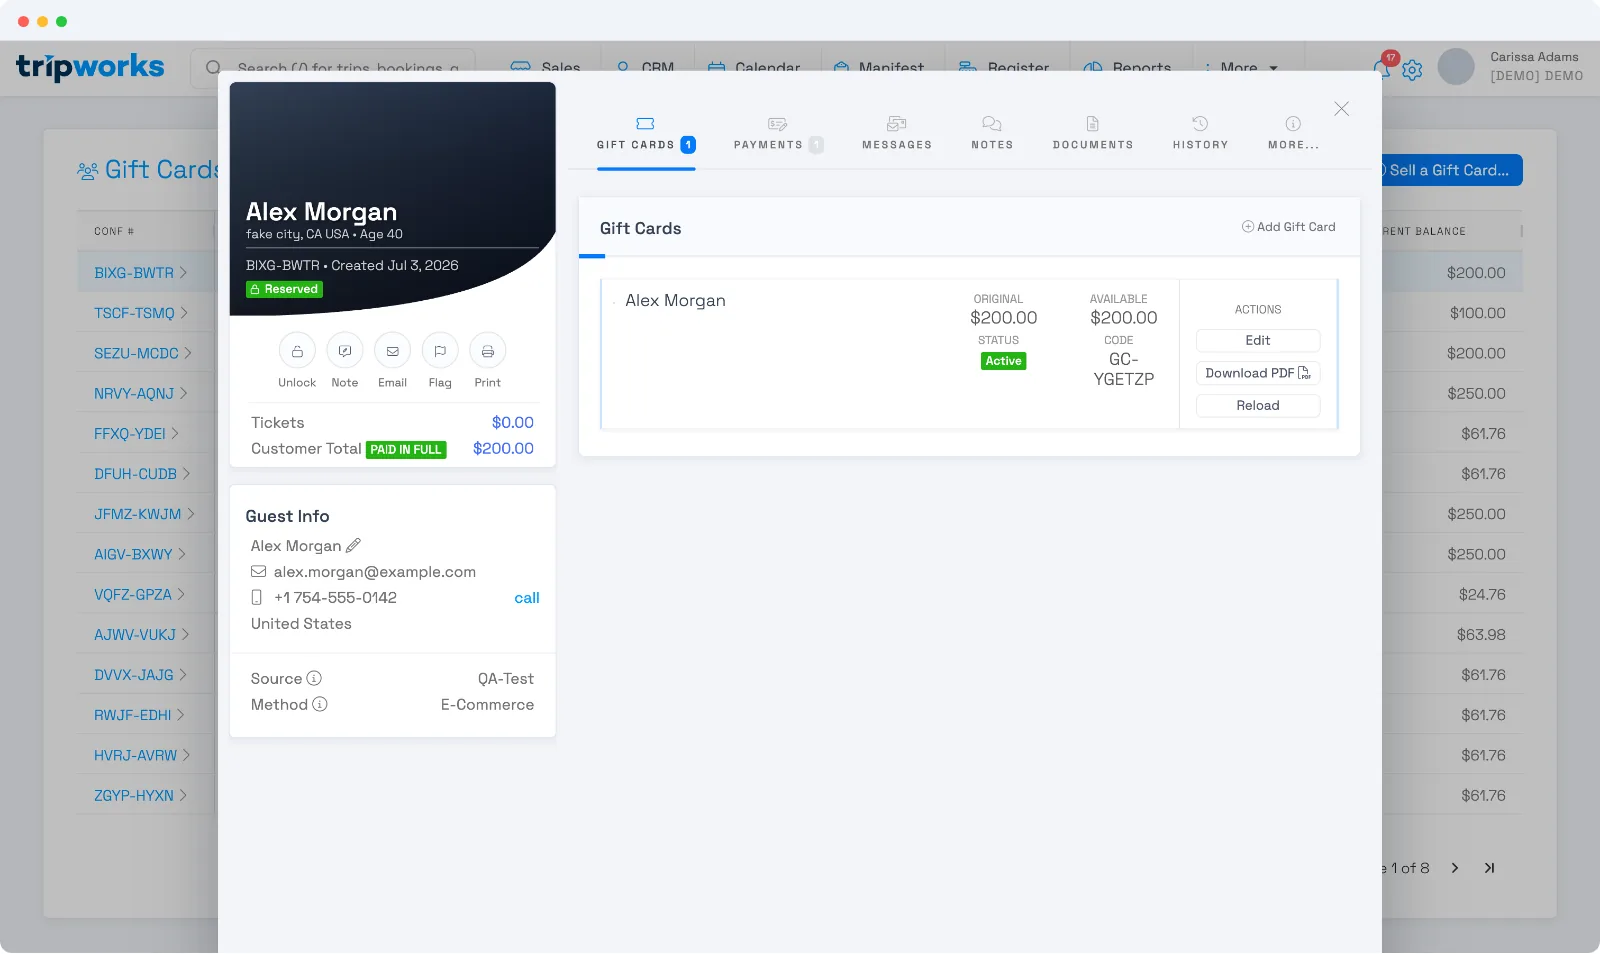Open the Calendar menu item
The width and height of the screenshot is (1600, 954).
pyautogui.click(x=754, y=68)
